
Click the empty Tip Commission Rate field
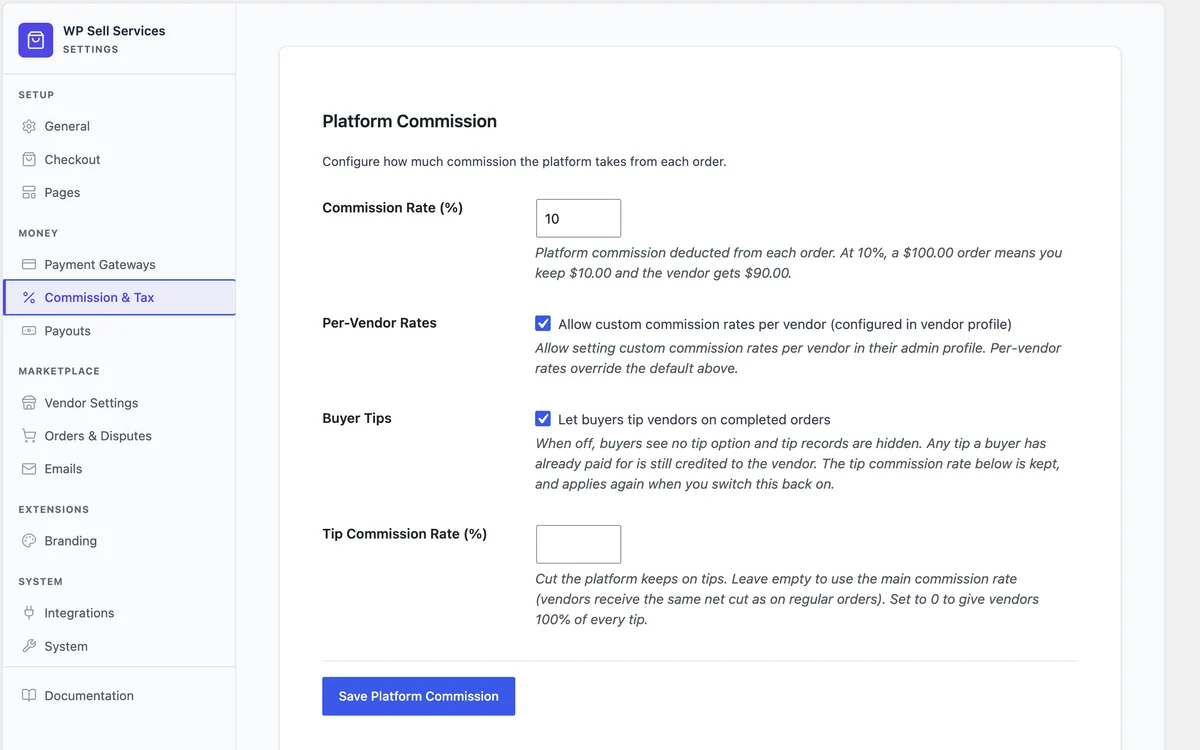(578, 544)
